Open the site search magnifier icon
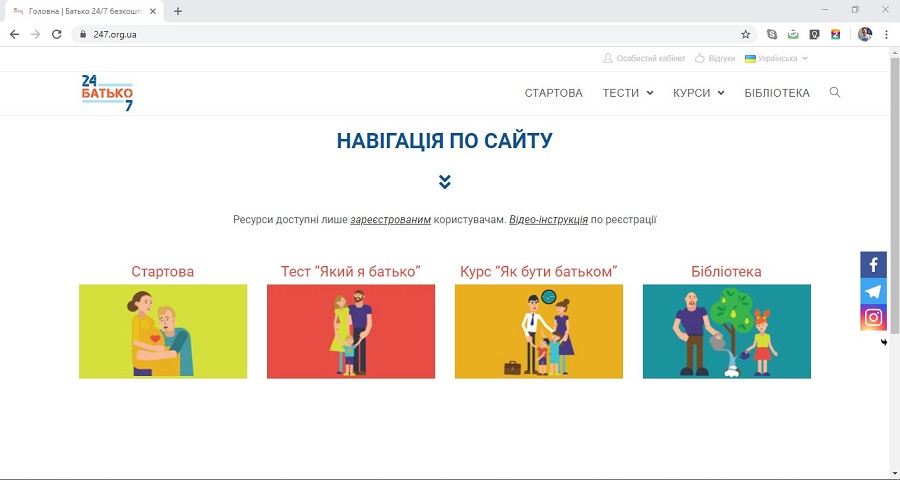The width and height of the screenshot is (900, 480). pyautogui.click(x=835, y=92)
